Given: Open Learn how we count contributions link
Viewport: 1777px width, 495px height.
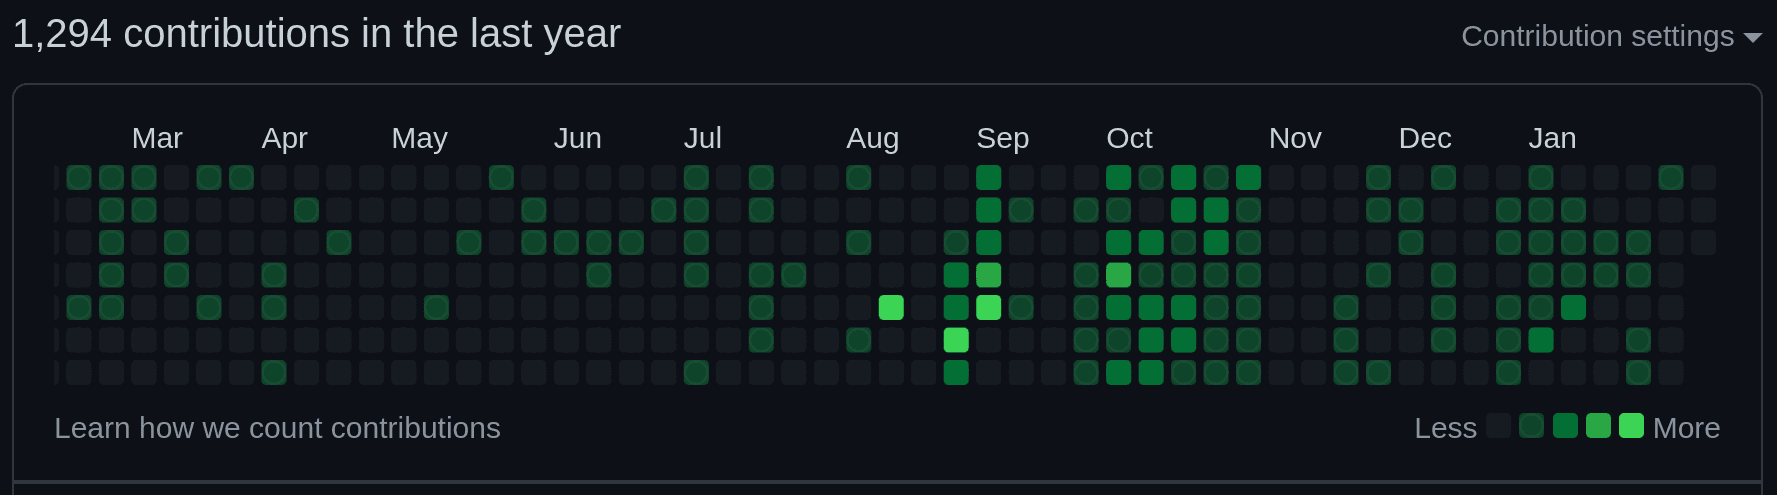Looking at the screenshot, I should point(277,428).
